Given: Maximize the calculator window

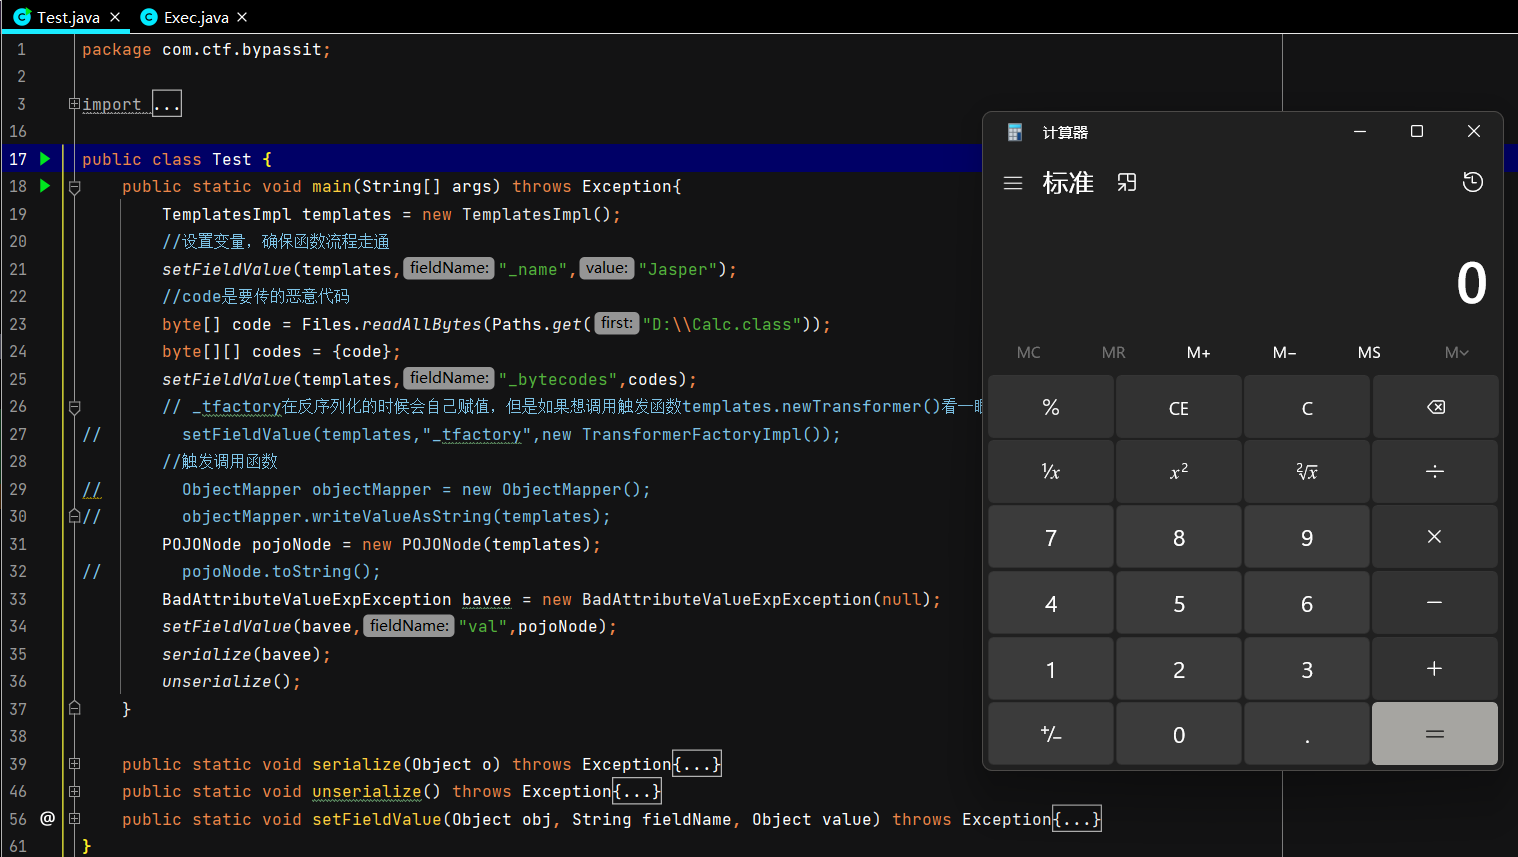Looking at the screenshot, I should [x=1417, y=131].
